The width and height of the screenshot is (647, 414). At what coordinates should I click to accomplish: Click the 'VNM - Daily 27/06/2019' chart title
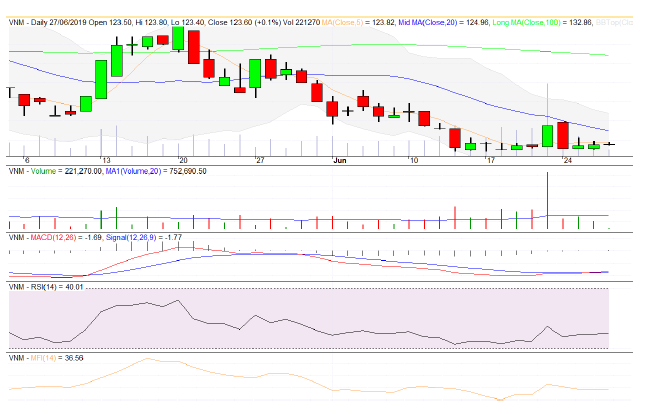click(x=48, y=22)
